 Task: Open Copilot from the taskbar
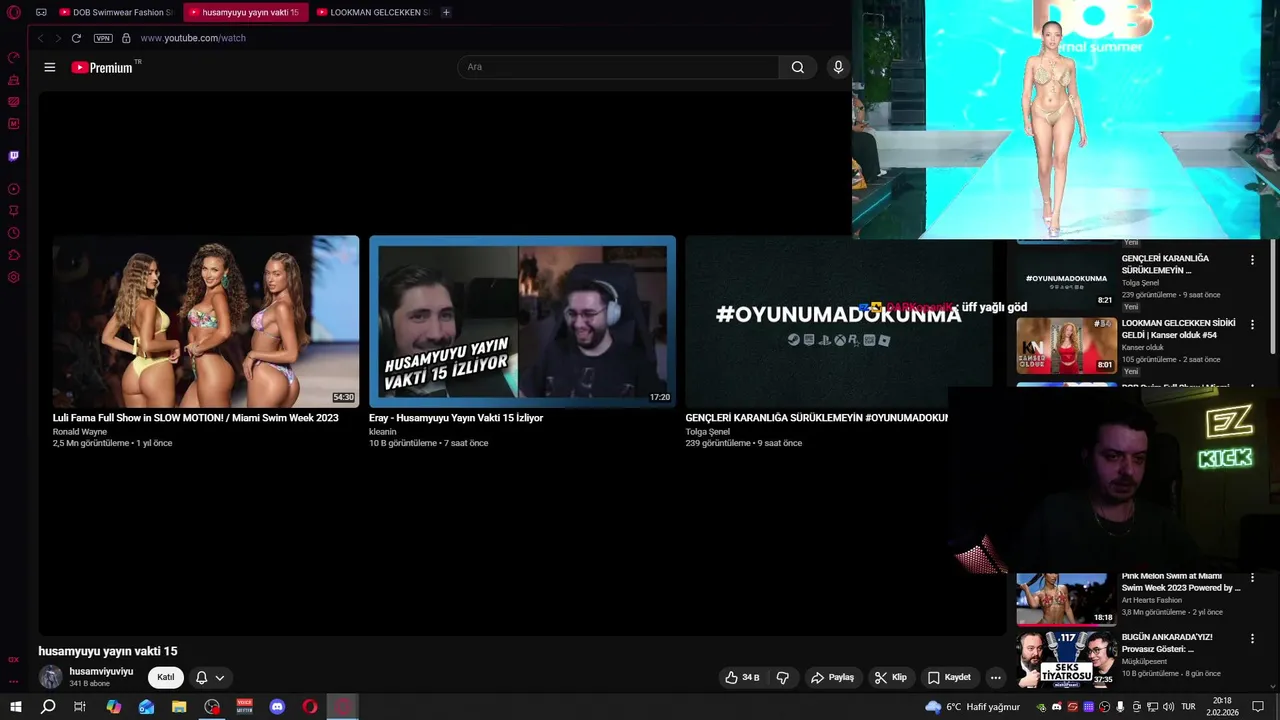(x=114, y=707)
